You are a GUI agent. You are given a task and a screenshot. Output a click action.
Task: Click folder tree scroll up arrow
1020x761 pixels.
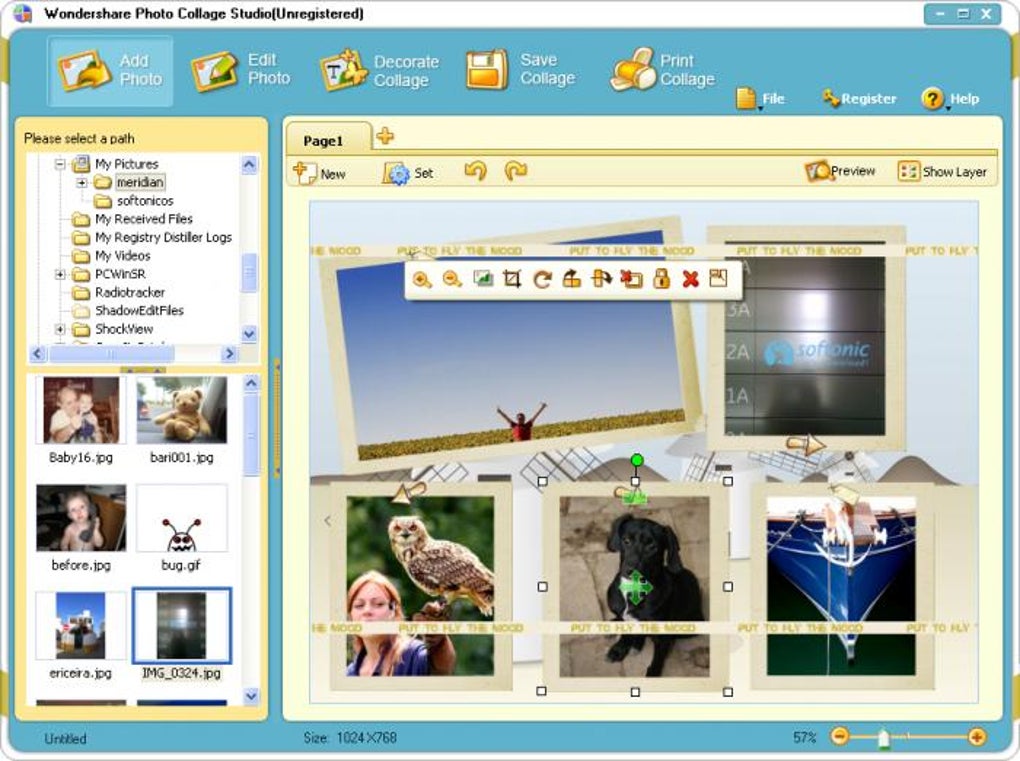249,165
